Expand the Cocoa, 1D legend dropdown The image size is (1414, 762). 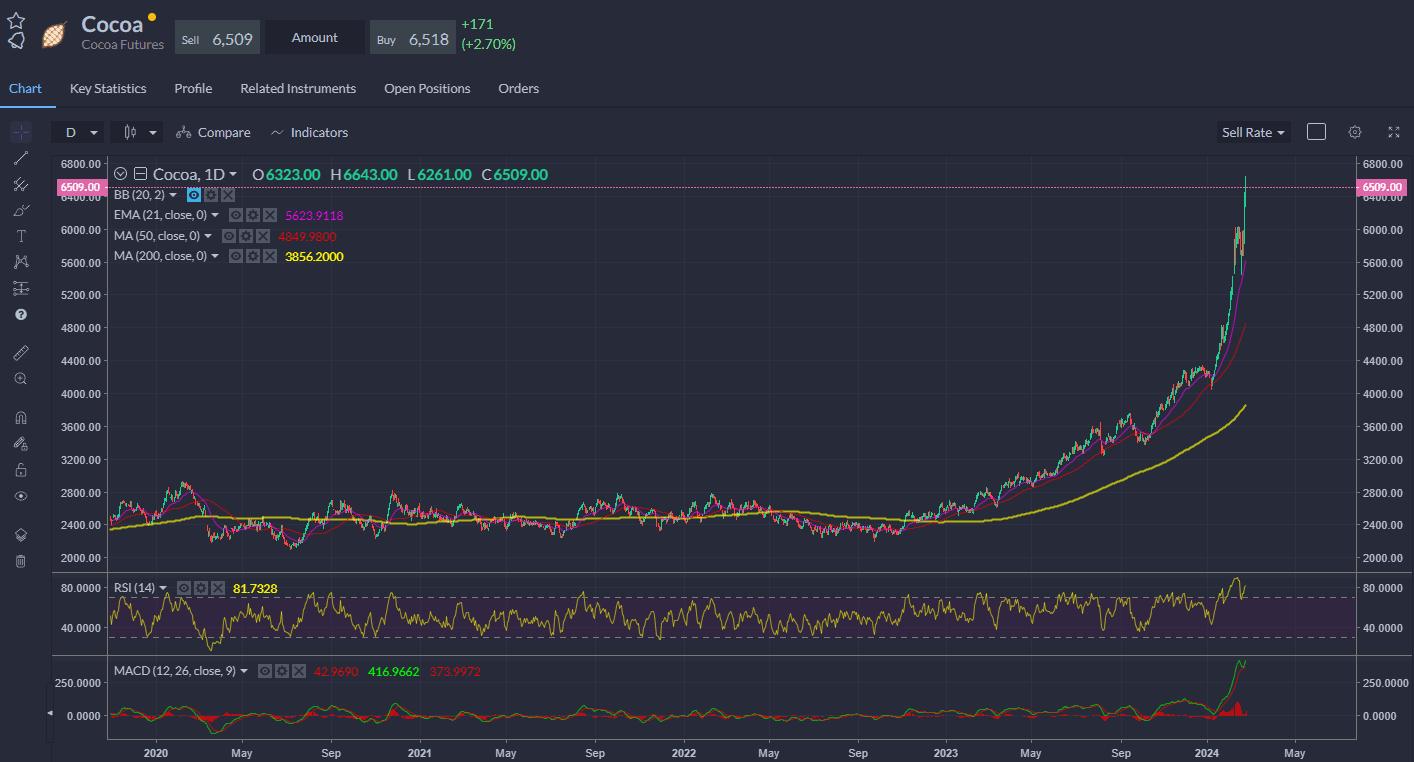point(233,175)
